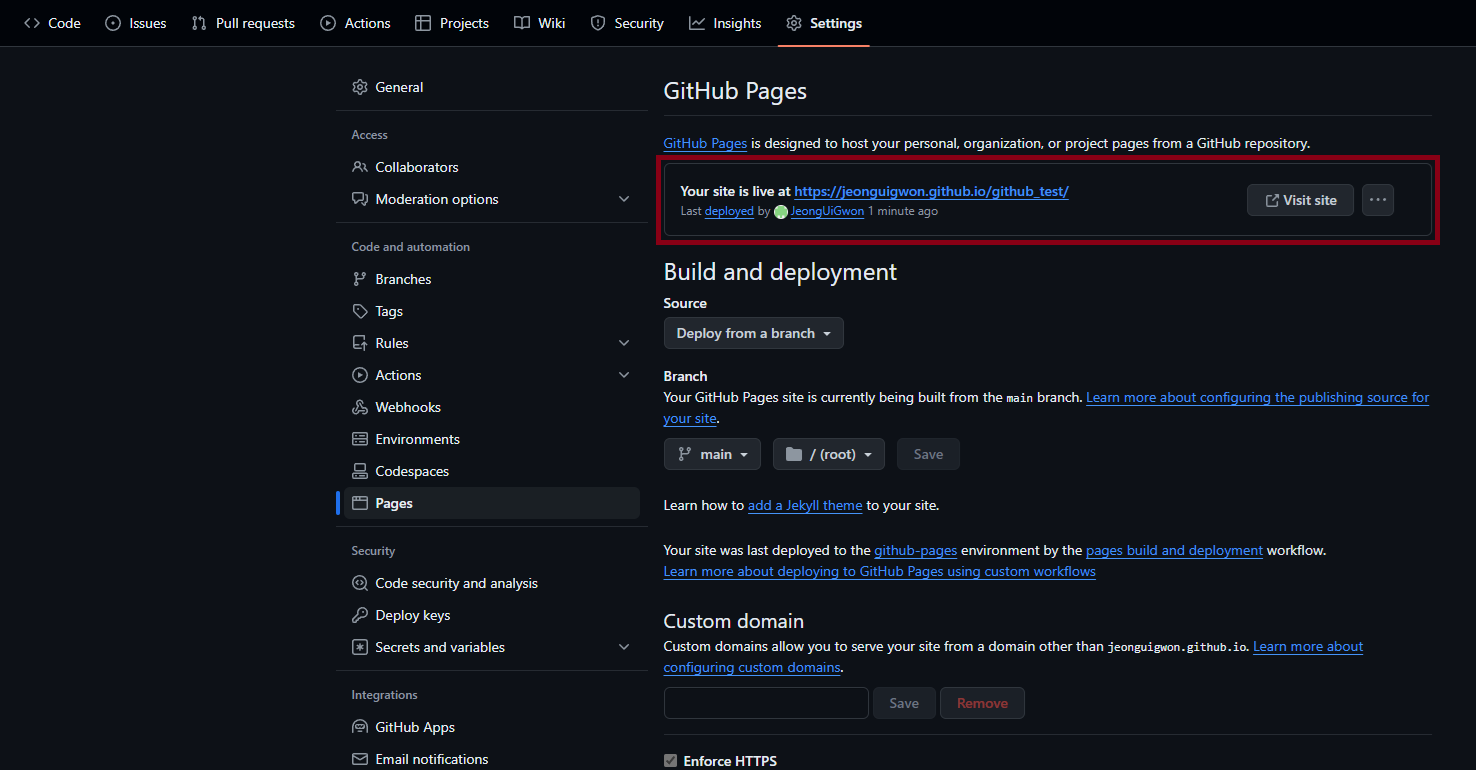Click the JeongUiGwon avatar image
The height and width of the screenshot is (770, 1476).
point(781,212)
